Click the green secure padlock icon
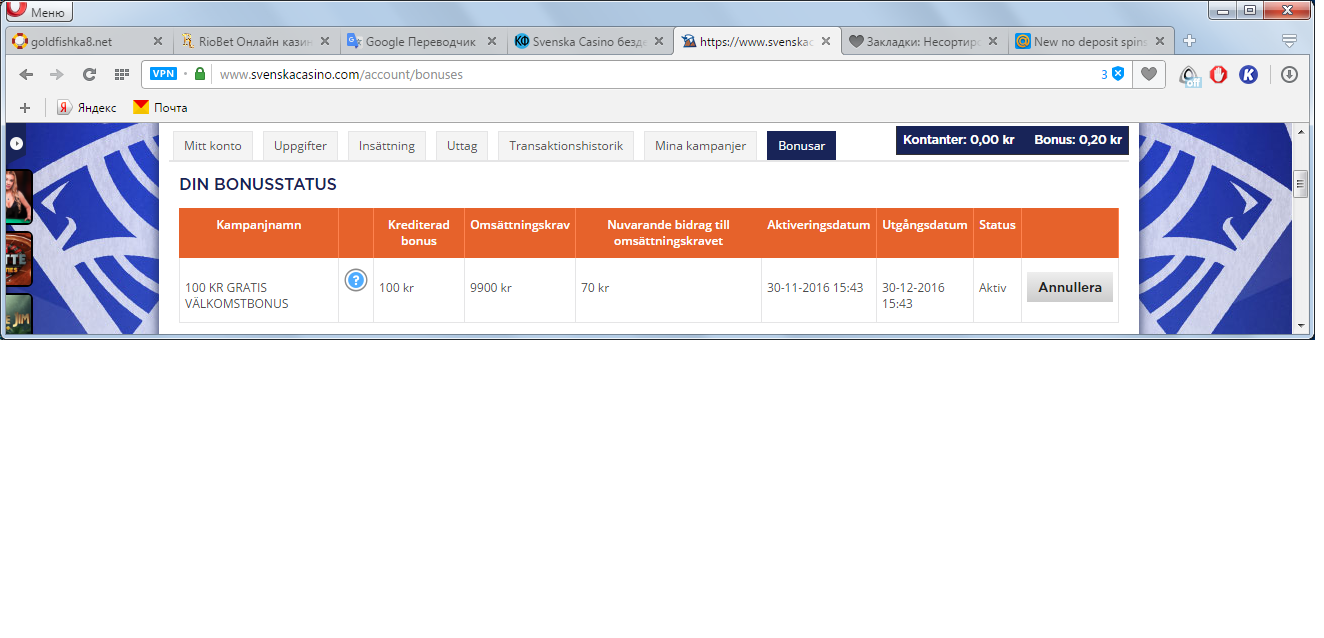 coord(200,74)
